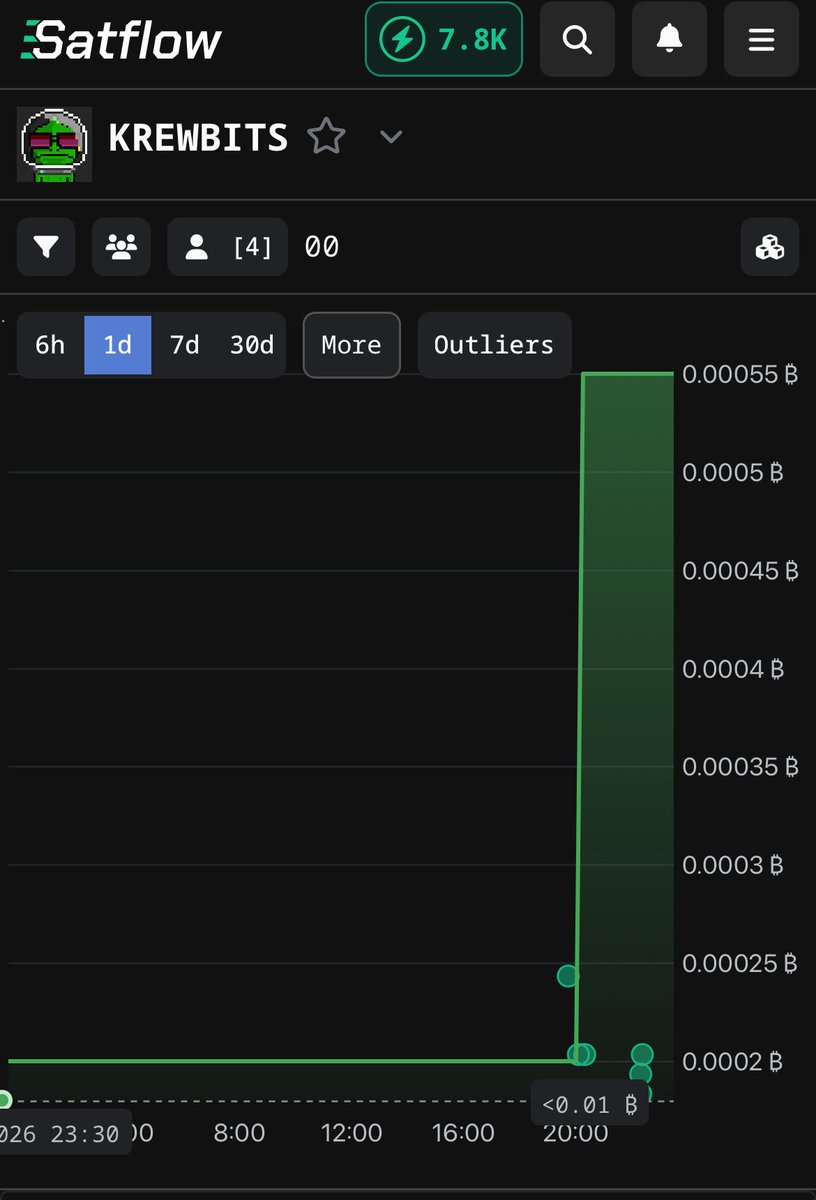Click the 0.00035 ₿ axis label

pyautogui.click(x=741, y=766)
